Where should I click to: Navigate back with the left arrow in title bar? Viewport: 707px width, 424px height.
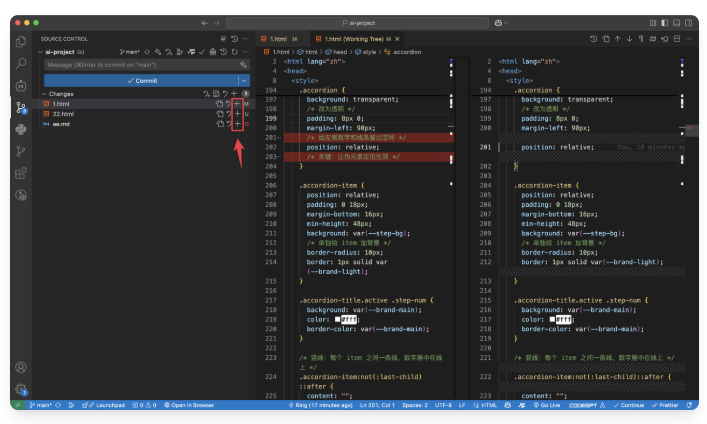[x=205, y=23]
